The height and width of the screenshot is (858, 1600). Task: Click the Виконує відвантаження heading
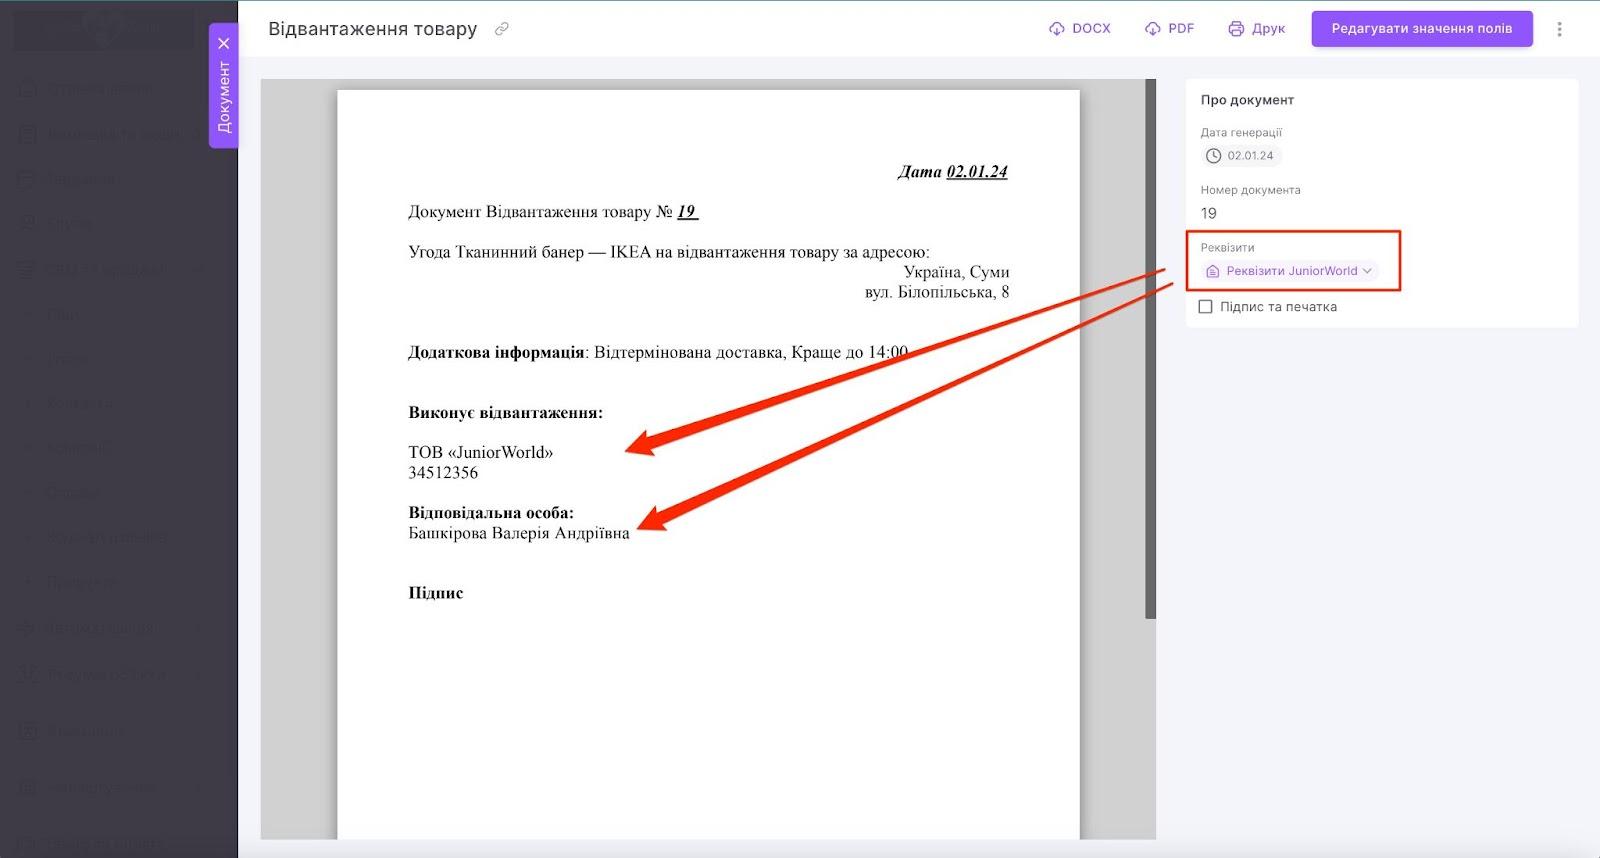[x=505, y=412]
